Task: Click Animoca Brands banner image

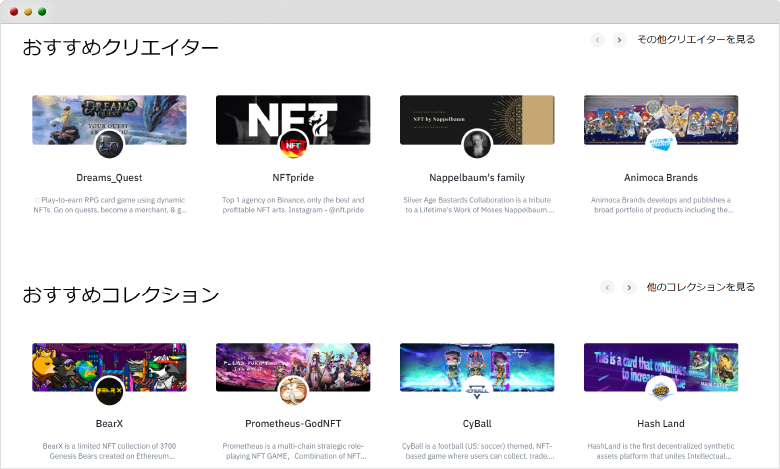Action: pos(661,120)
